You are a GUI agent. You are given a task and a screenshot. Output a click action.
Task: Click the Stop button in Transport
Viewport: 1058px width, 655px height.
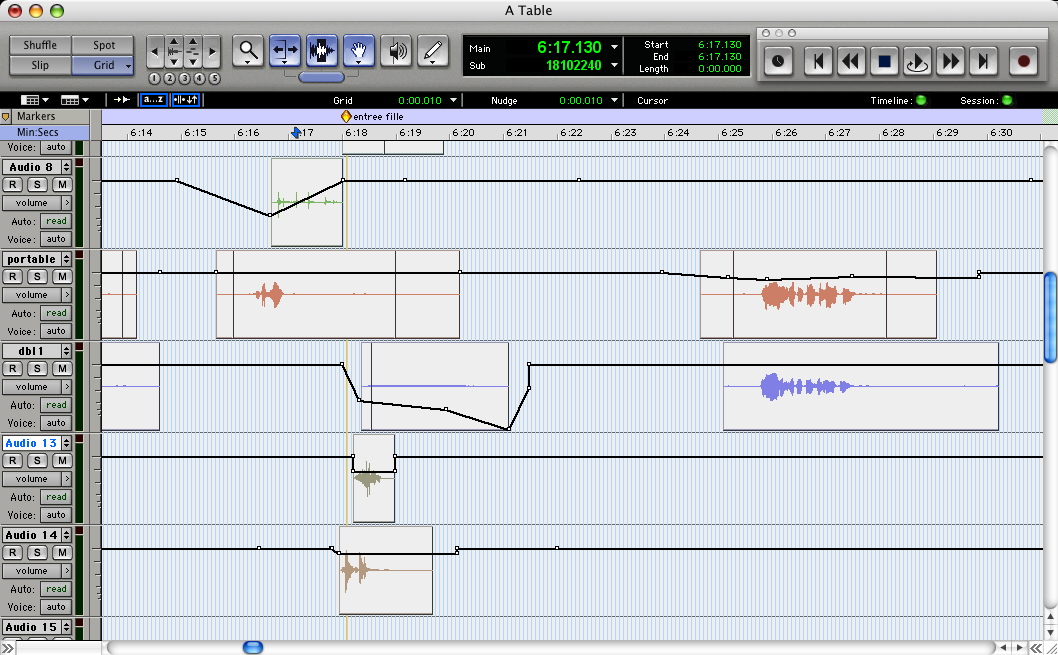pyautogui.click(x=883, y=62)
